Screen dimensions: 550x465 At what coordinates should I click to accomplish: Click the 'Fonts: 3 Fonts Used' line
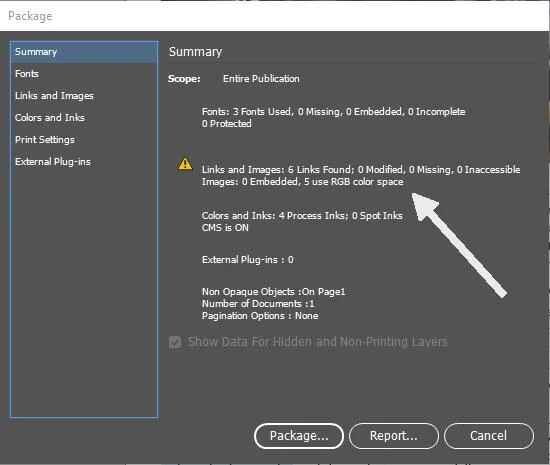tap(334, 112)
